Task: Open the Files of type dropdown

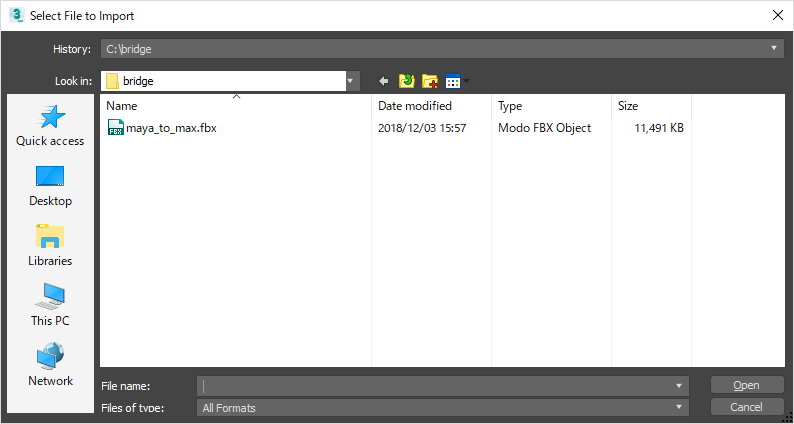Action: (680, 407)
